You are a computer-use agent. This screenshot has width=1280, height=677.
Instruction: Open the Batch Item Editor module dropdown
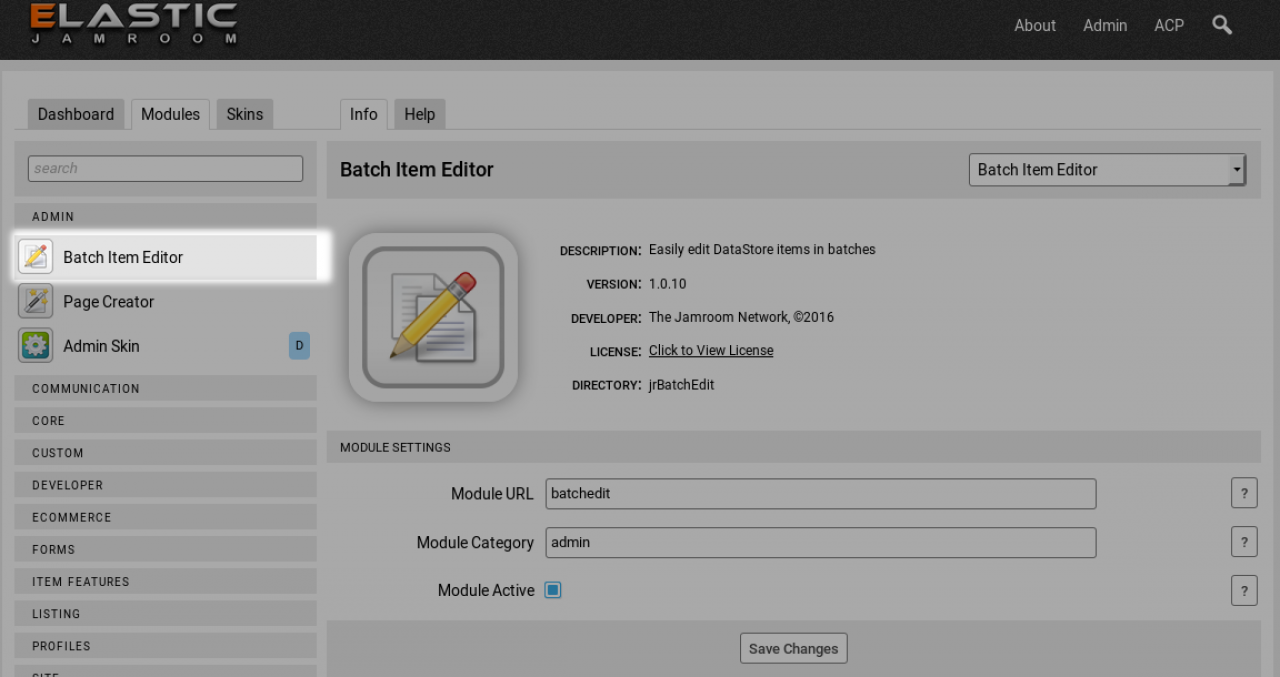point(1107,170)
